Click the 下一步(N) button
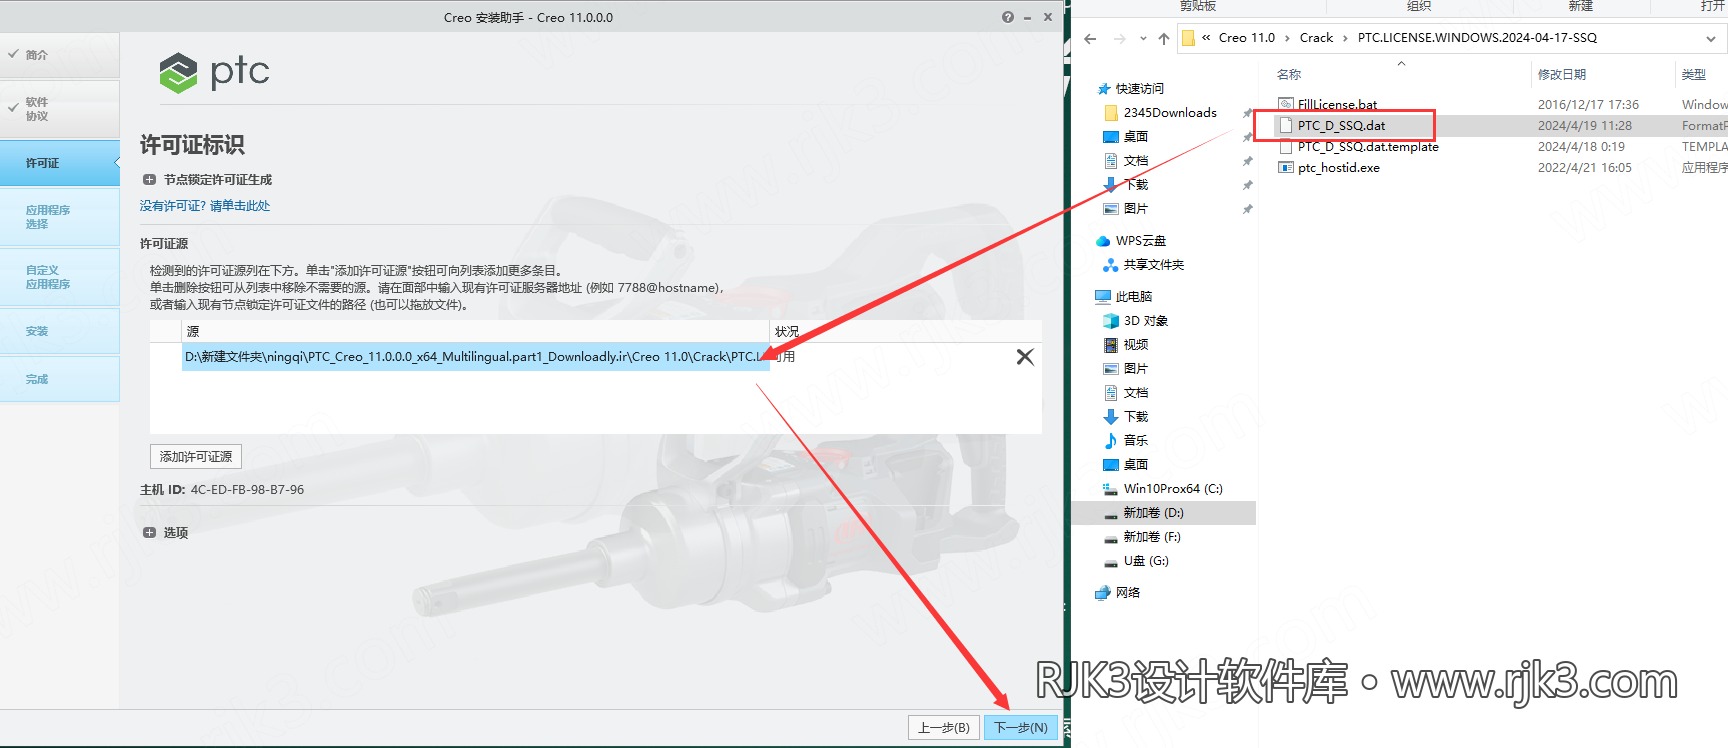Viewport: 1728px width, 748px height. (x=1021, y=728)
